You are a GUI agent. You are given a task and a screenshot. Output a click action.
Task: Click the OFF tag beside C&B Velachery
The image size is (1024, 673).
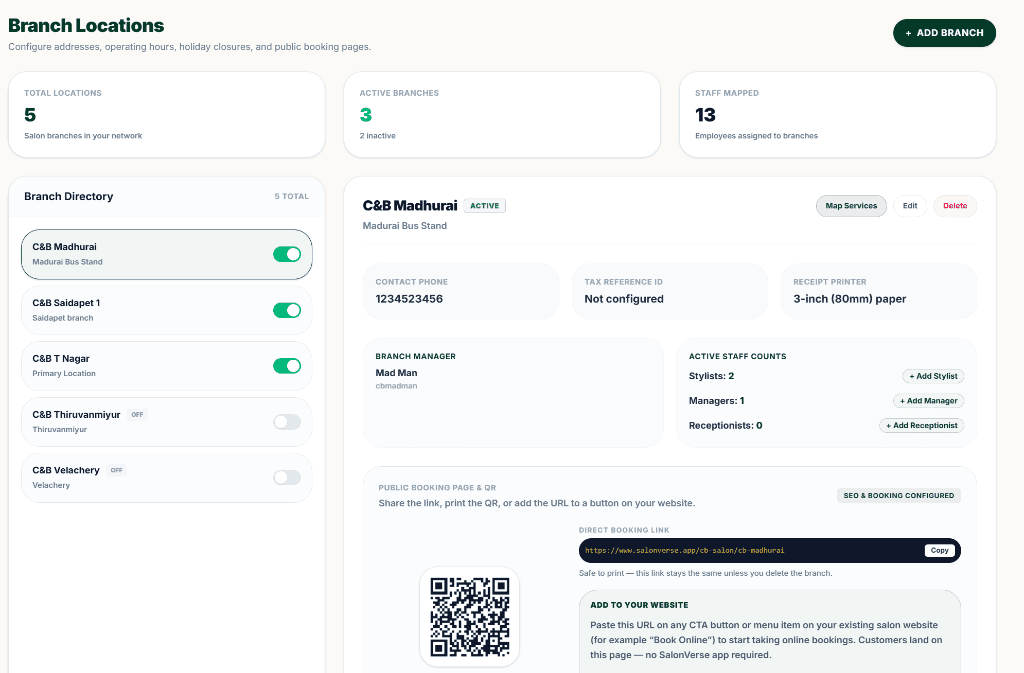(x=116, y=470)
